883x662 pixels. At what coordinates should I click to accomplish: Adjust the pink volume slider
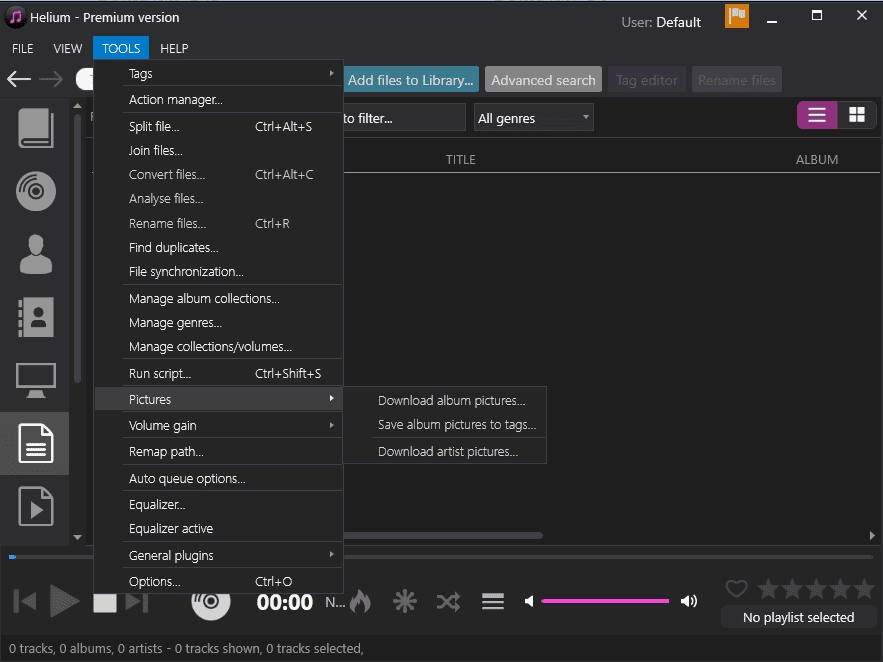click(605, 601)
